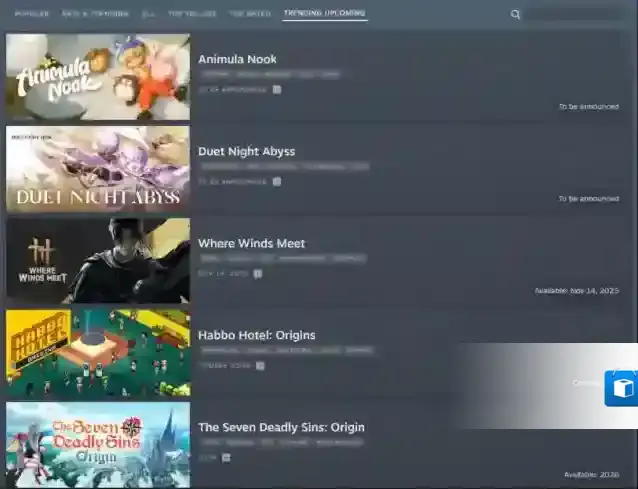Click the calendar icon under Duet Night Abyss

(277, 181)
